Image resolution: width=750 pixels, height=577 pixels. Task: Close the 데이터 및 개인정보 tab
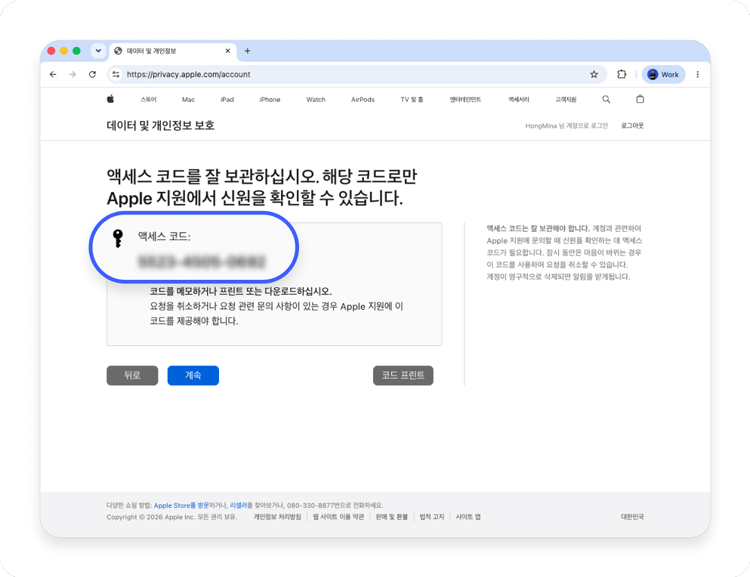(228, 51)
